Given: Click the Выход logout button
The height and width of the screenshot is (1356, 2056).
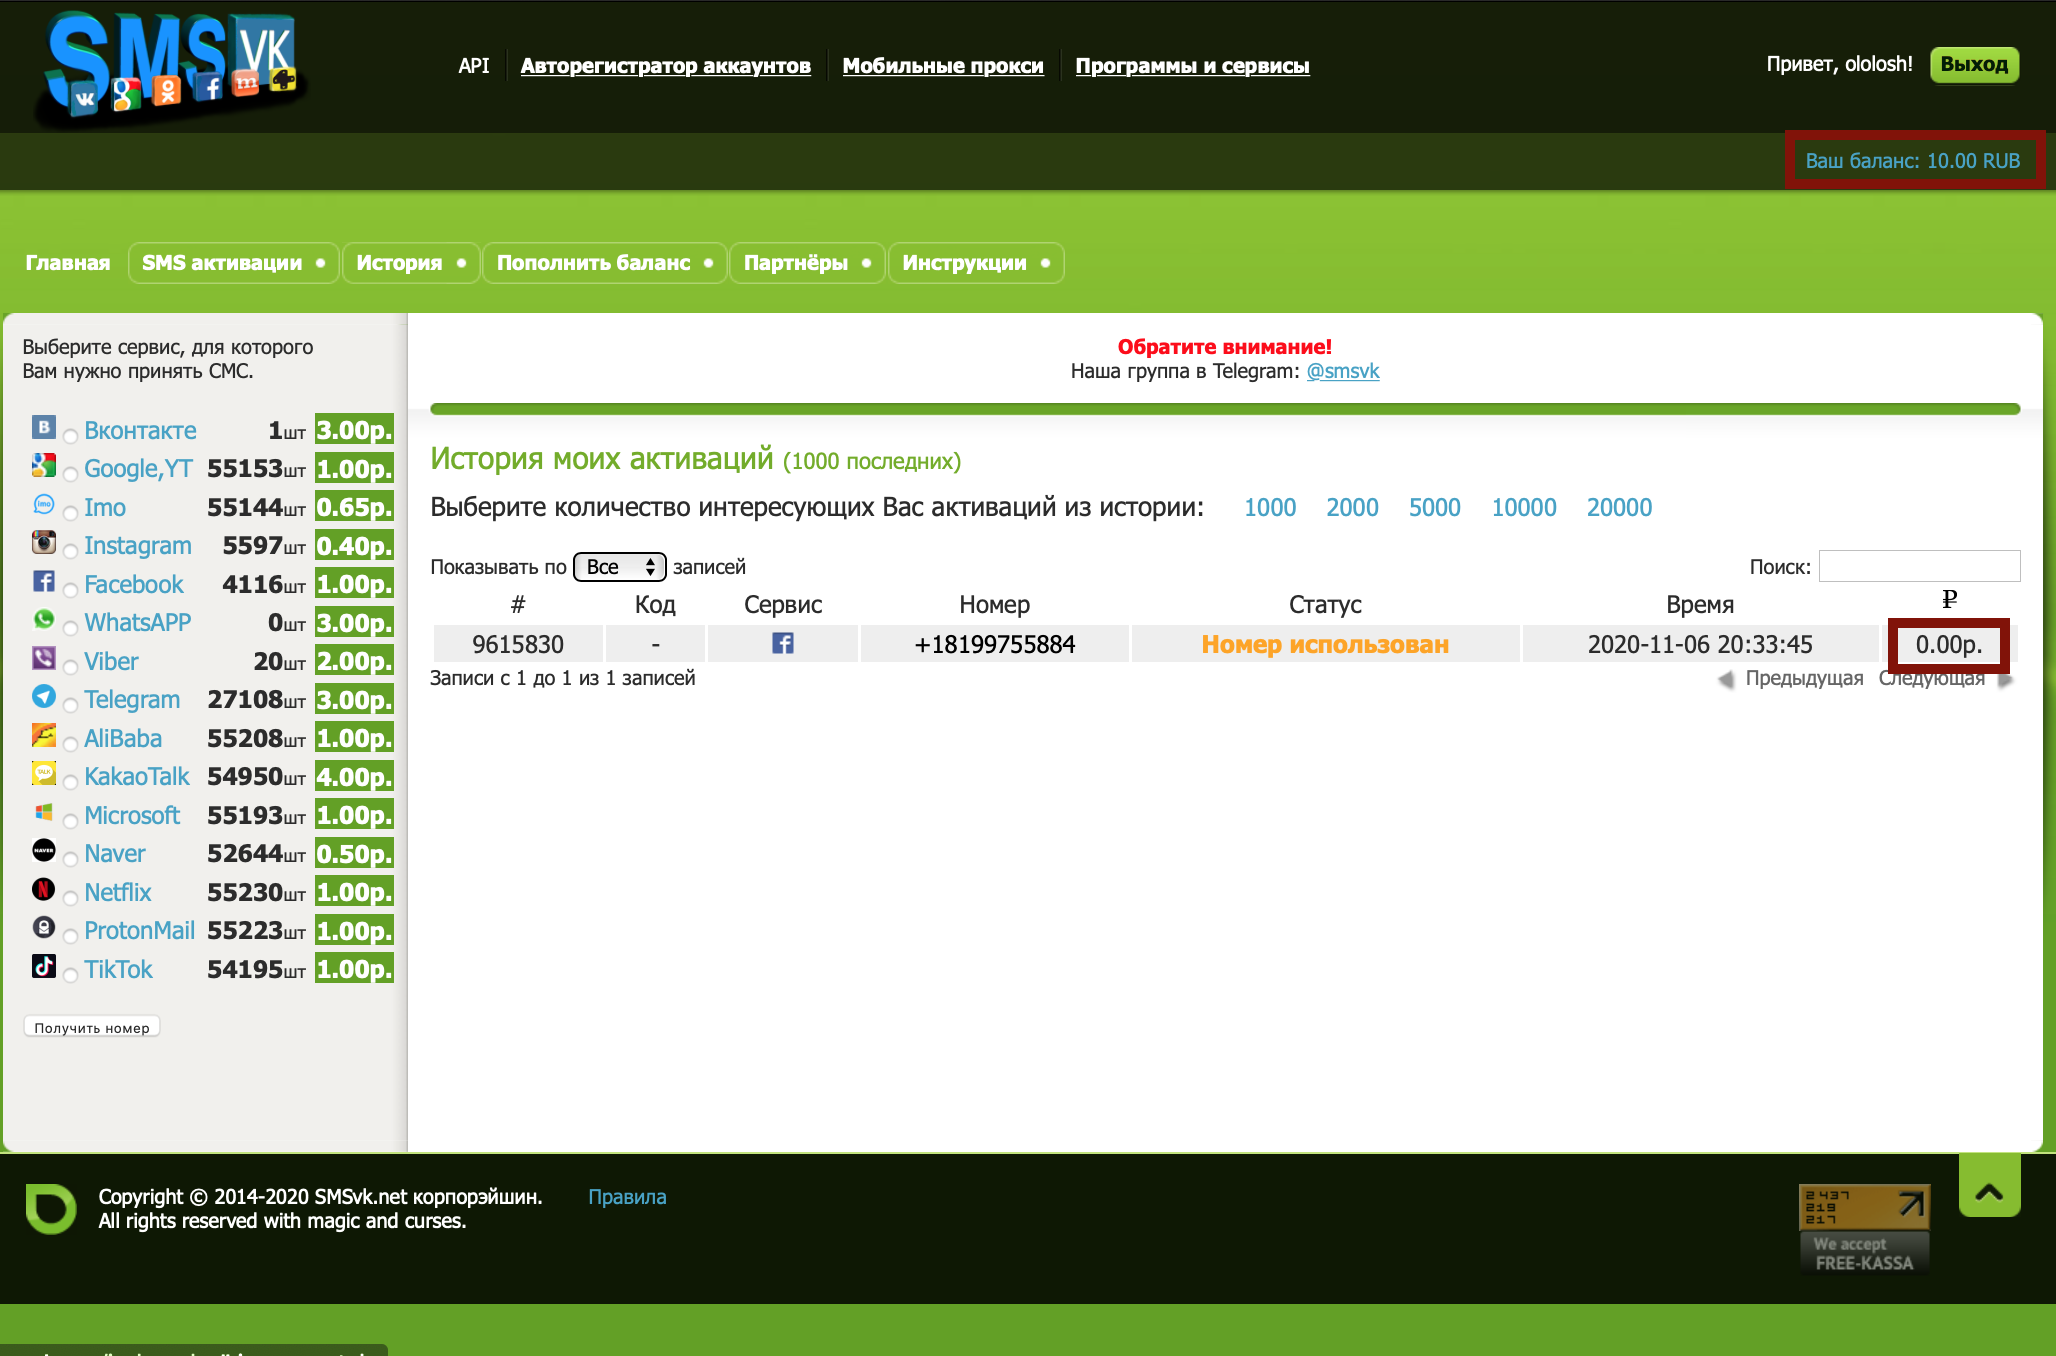Looking at the screenshot, I should [1973, 65].
